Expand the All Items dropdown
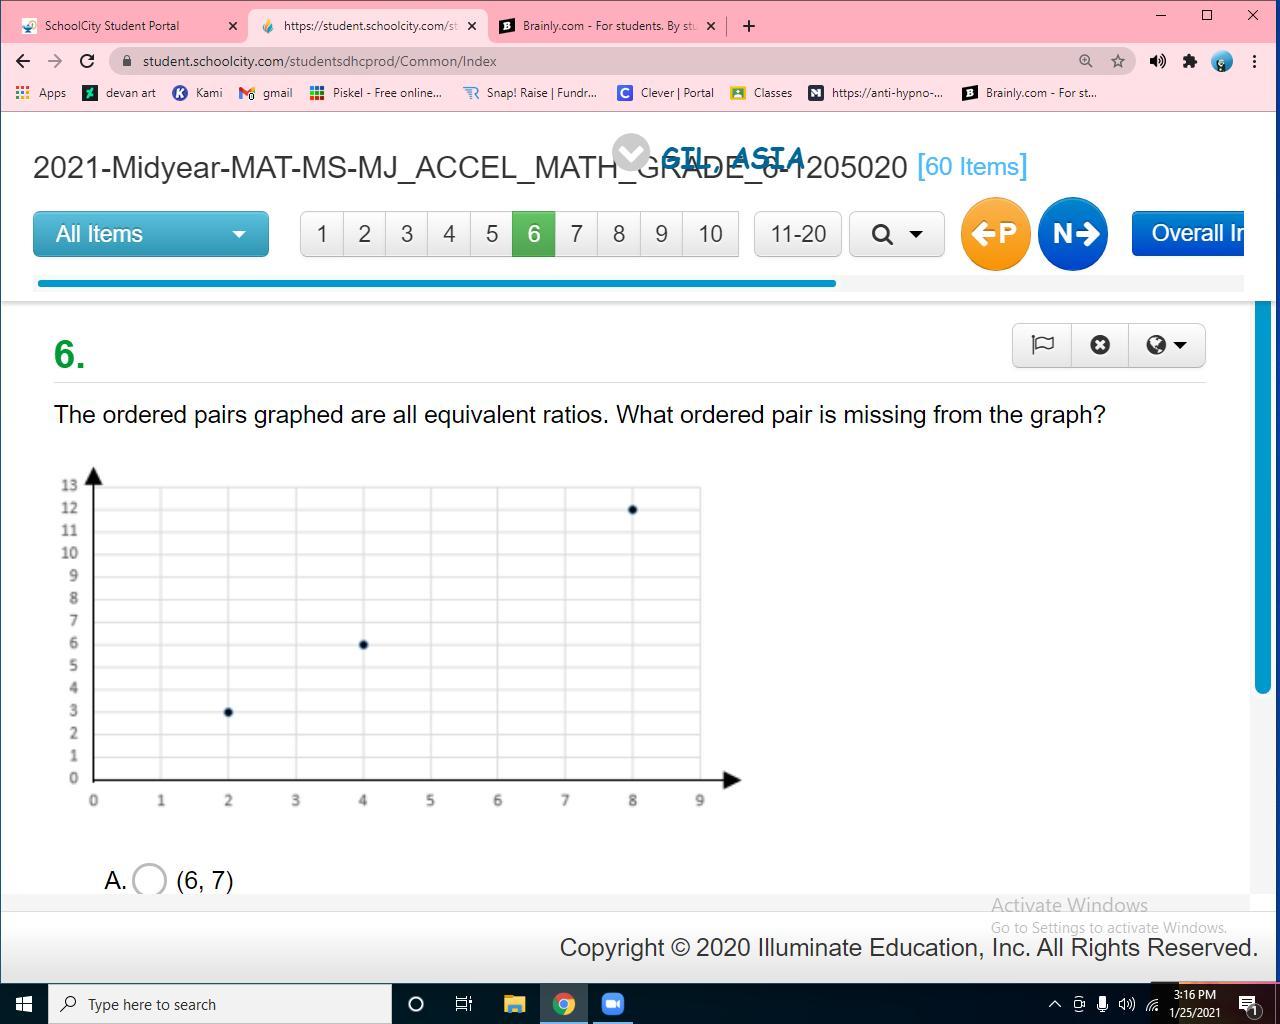This screenshot has width=1280, height=1024. [151, 234]
